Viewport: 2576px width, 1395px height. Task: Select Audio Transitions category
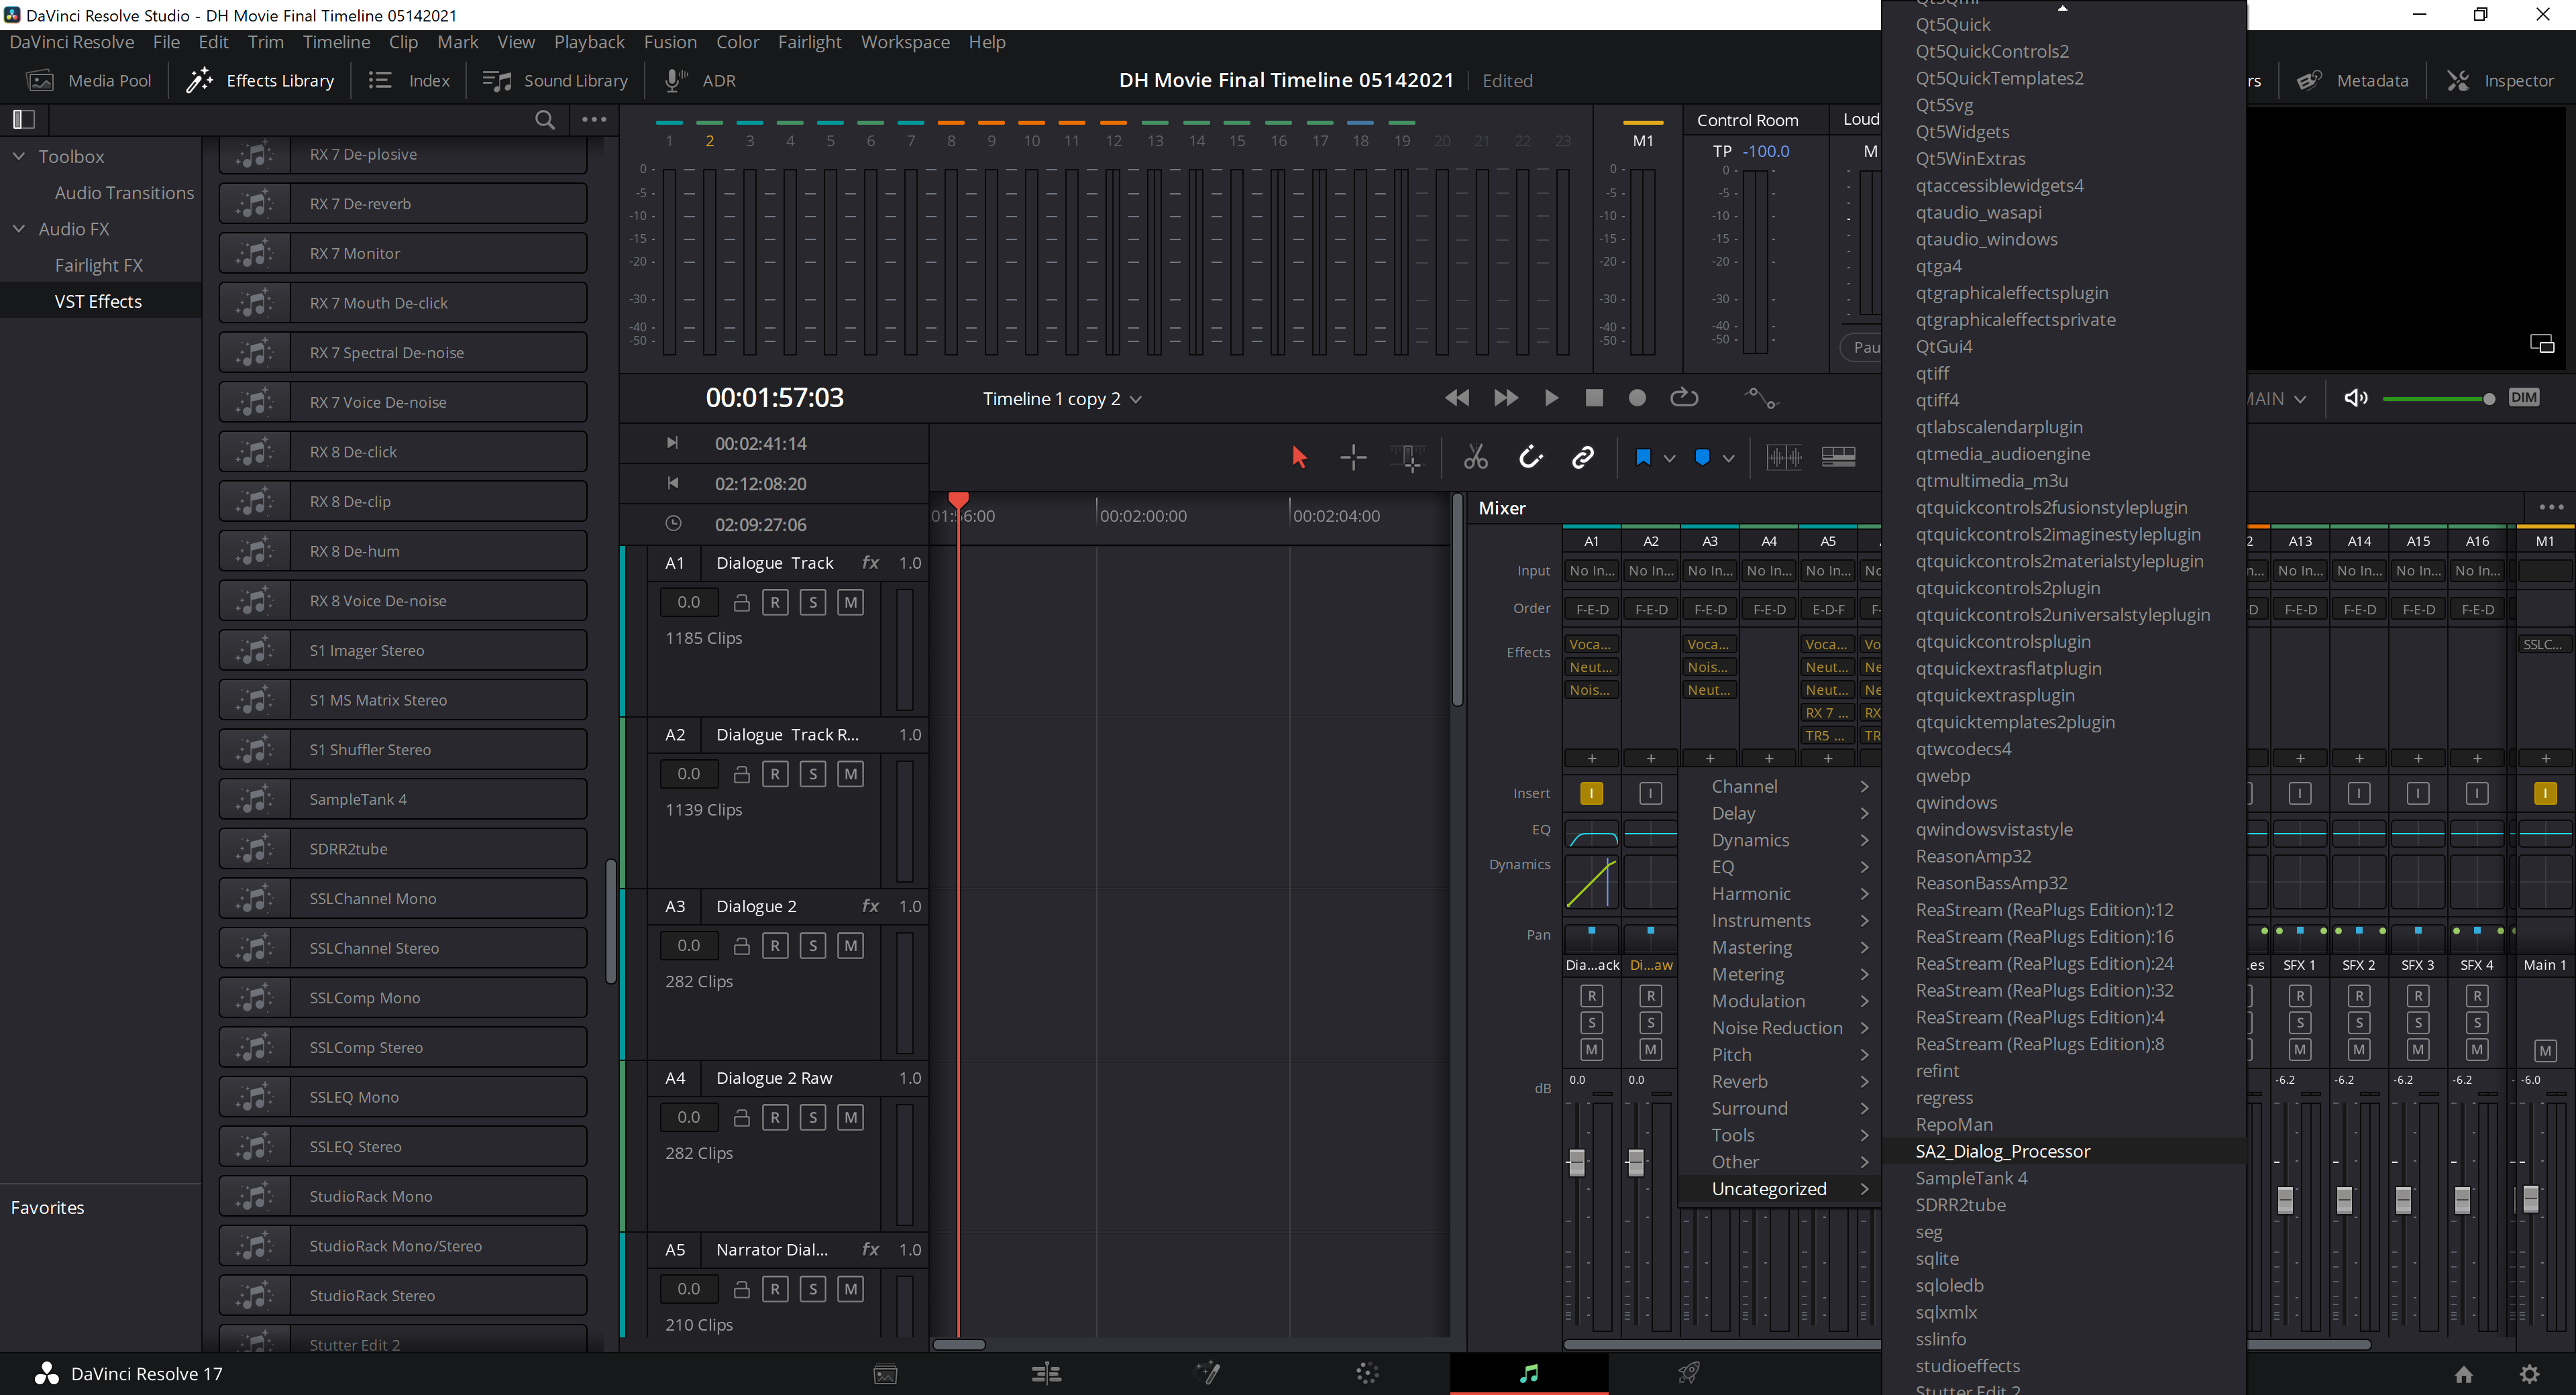tap(124, 193)
